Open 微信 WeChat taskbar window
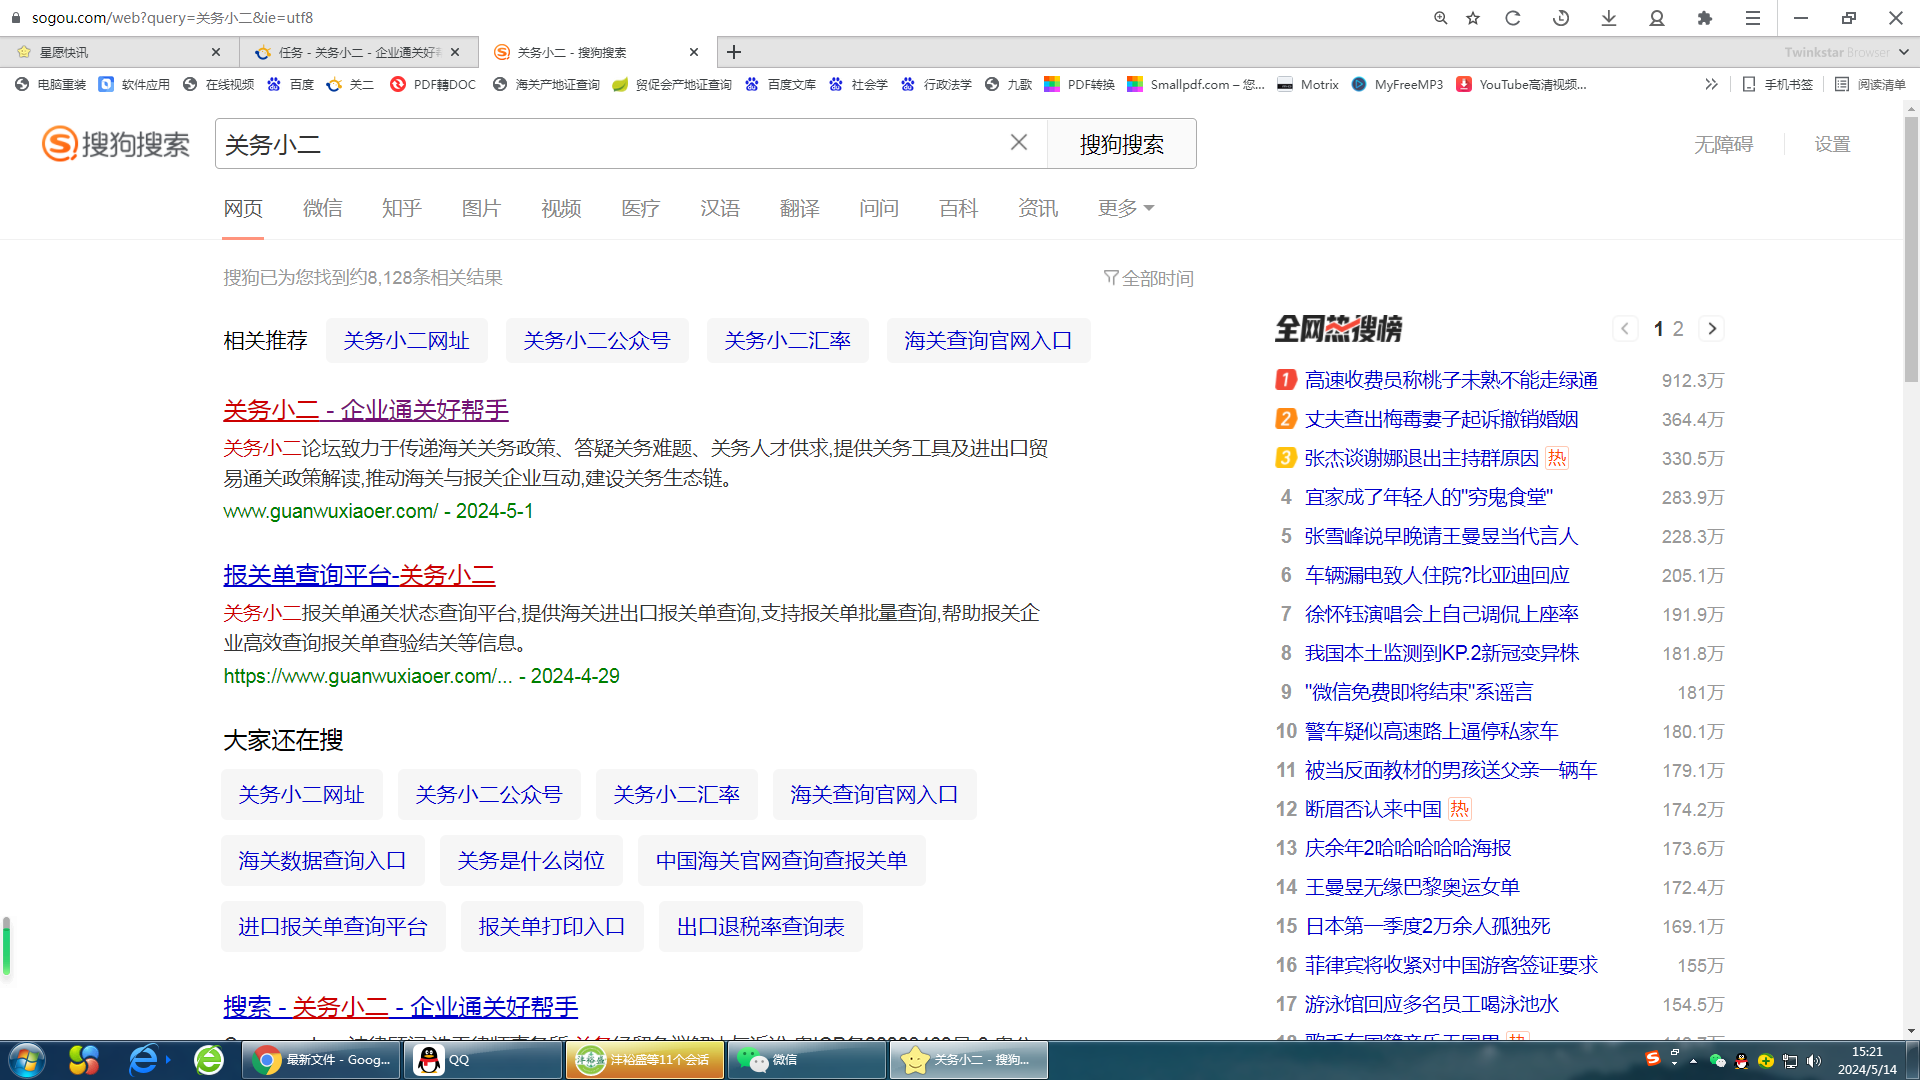Screen dimensions: 1920x1080 pos(808,1060)
